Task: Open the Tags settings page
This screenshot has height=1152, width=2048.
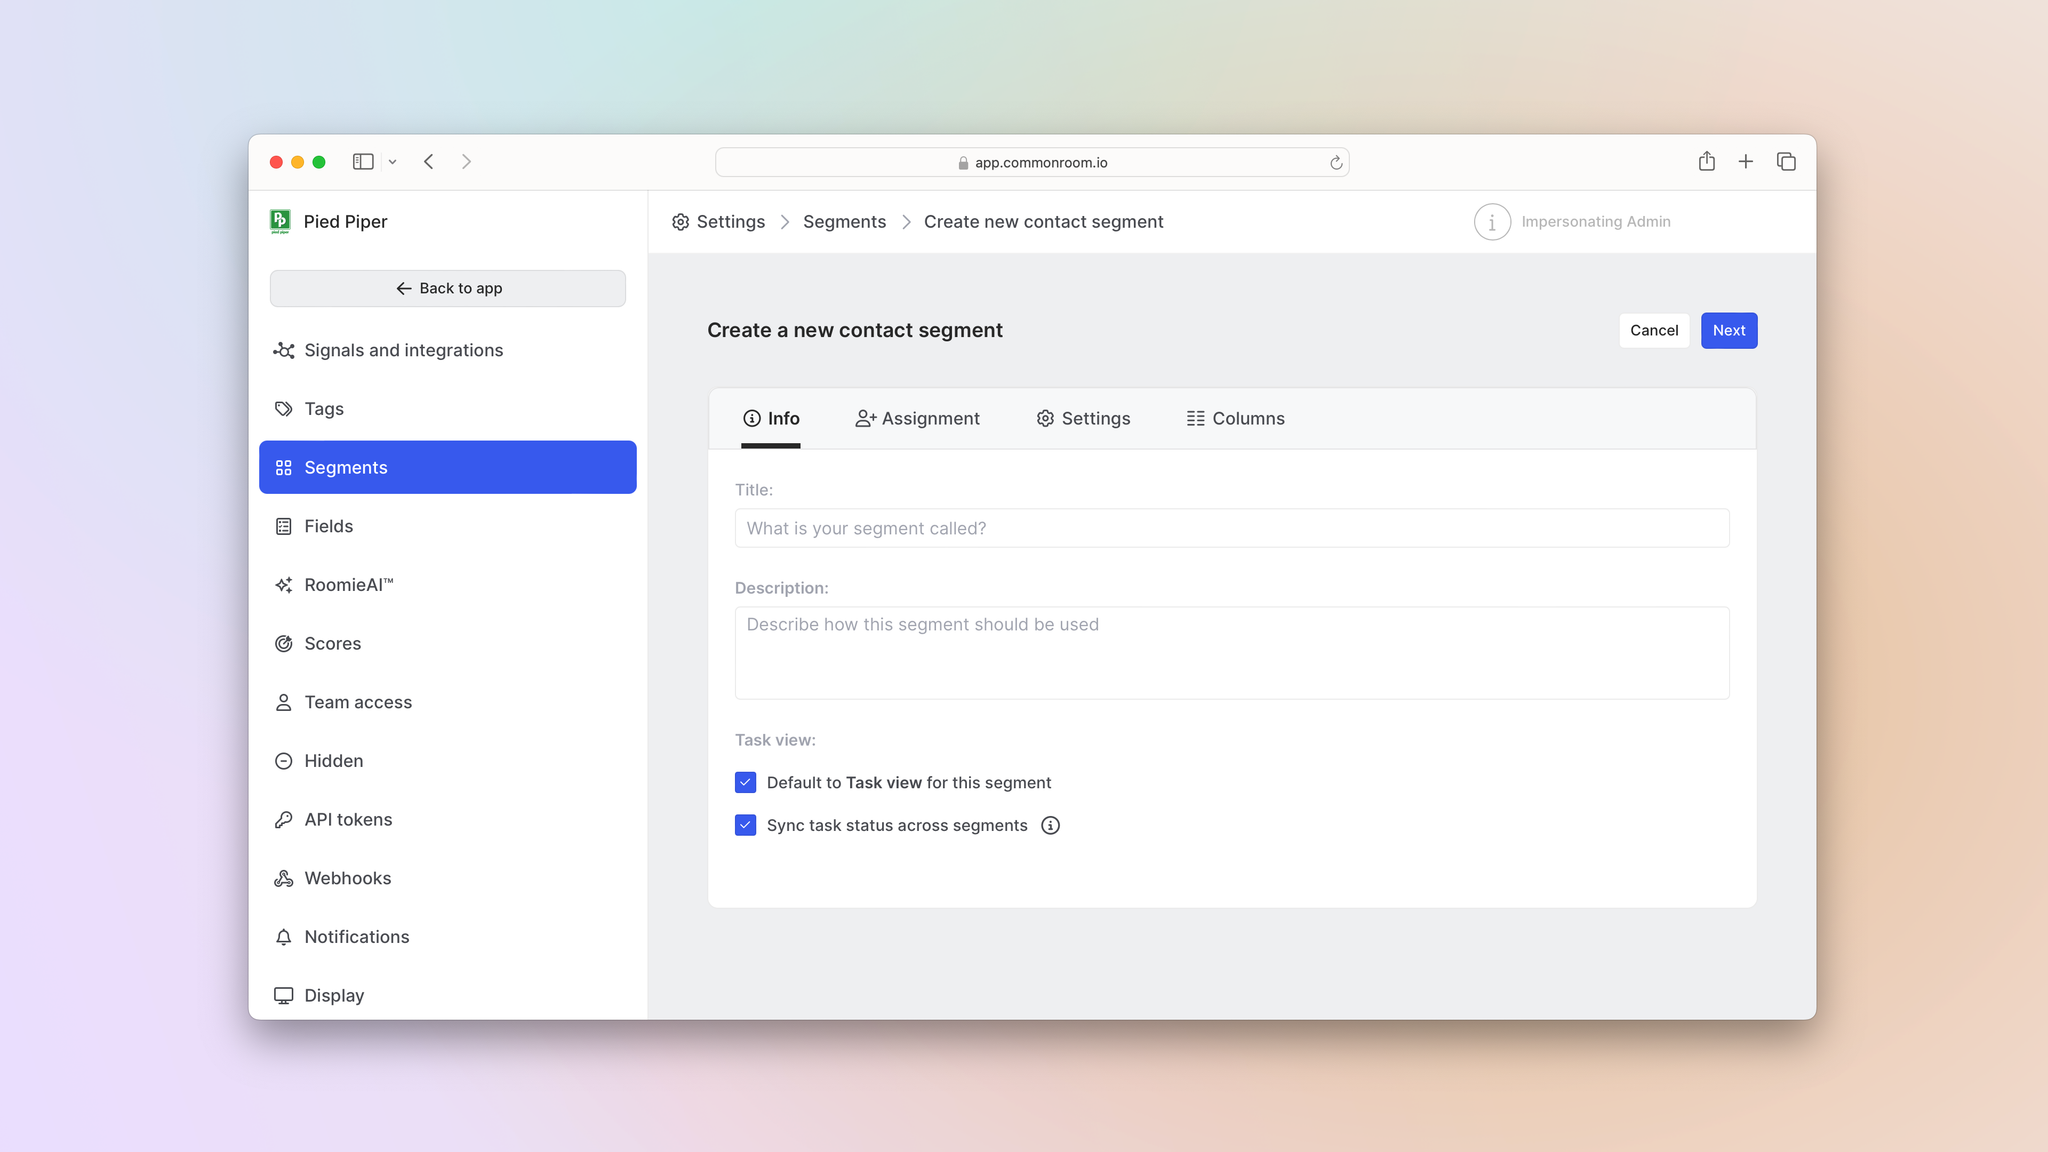Action: [448, 409]
